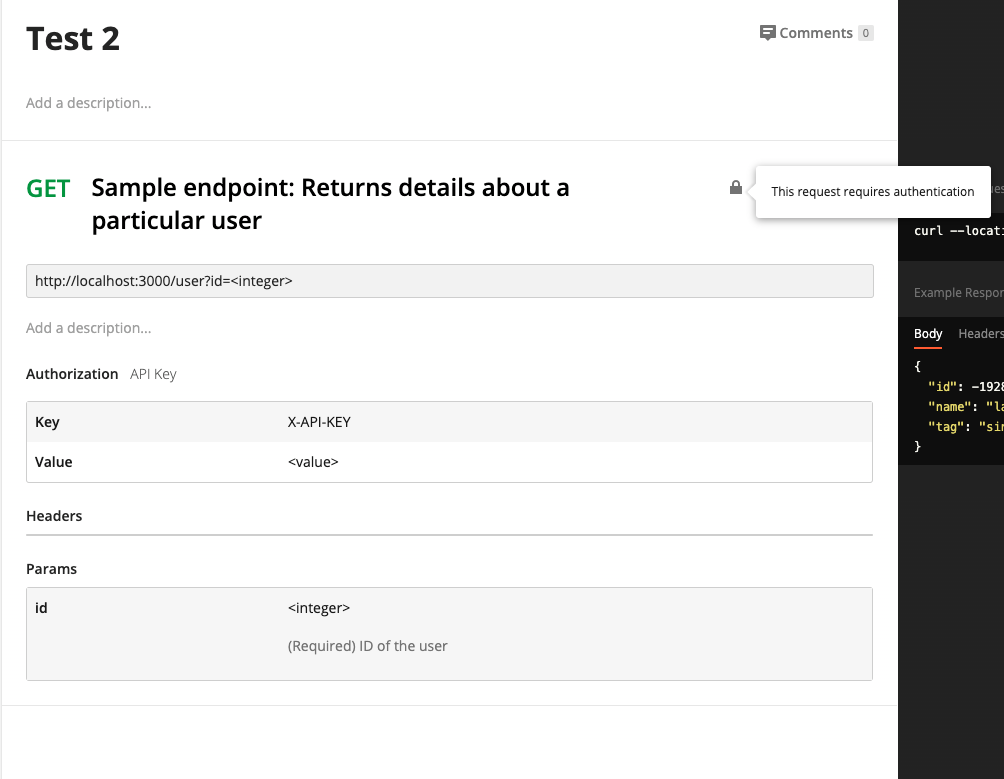Switch to the Headers tab in Example Response
This screenshot has height=779, width=1004.
tap(981, 333)
